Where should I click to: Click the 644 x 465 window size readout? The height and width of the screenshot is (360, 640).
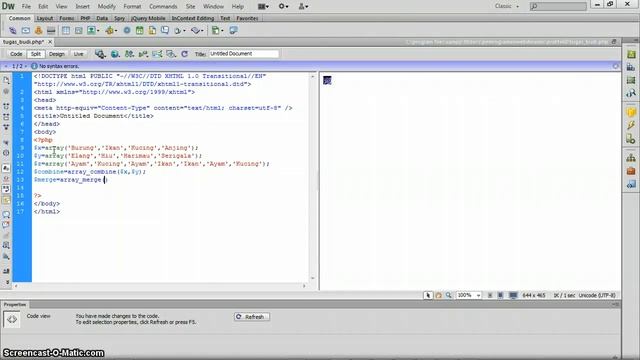coord(533,295)
